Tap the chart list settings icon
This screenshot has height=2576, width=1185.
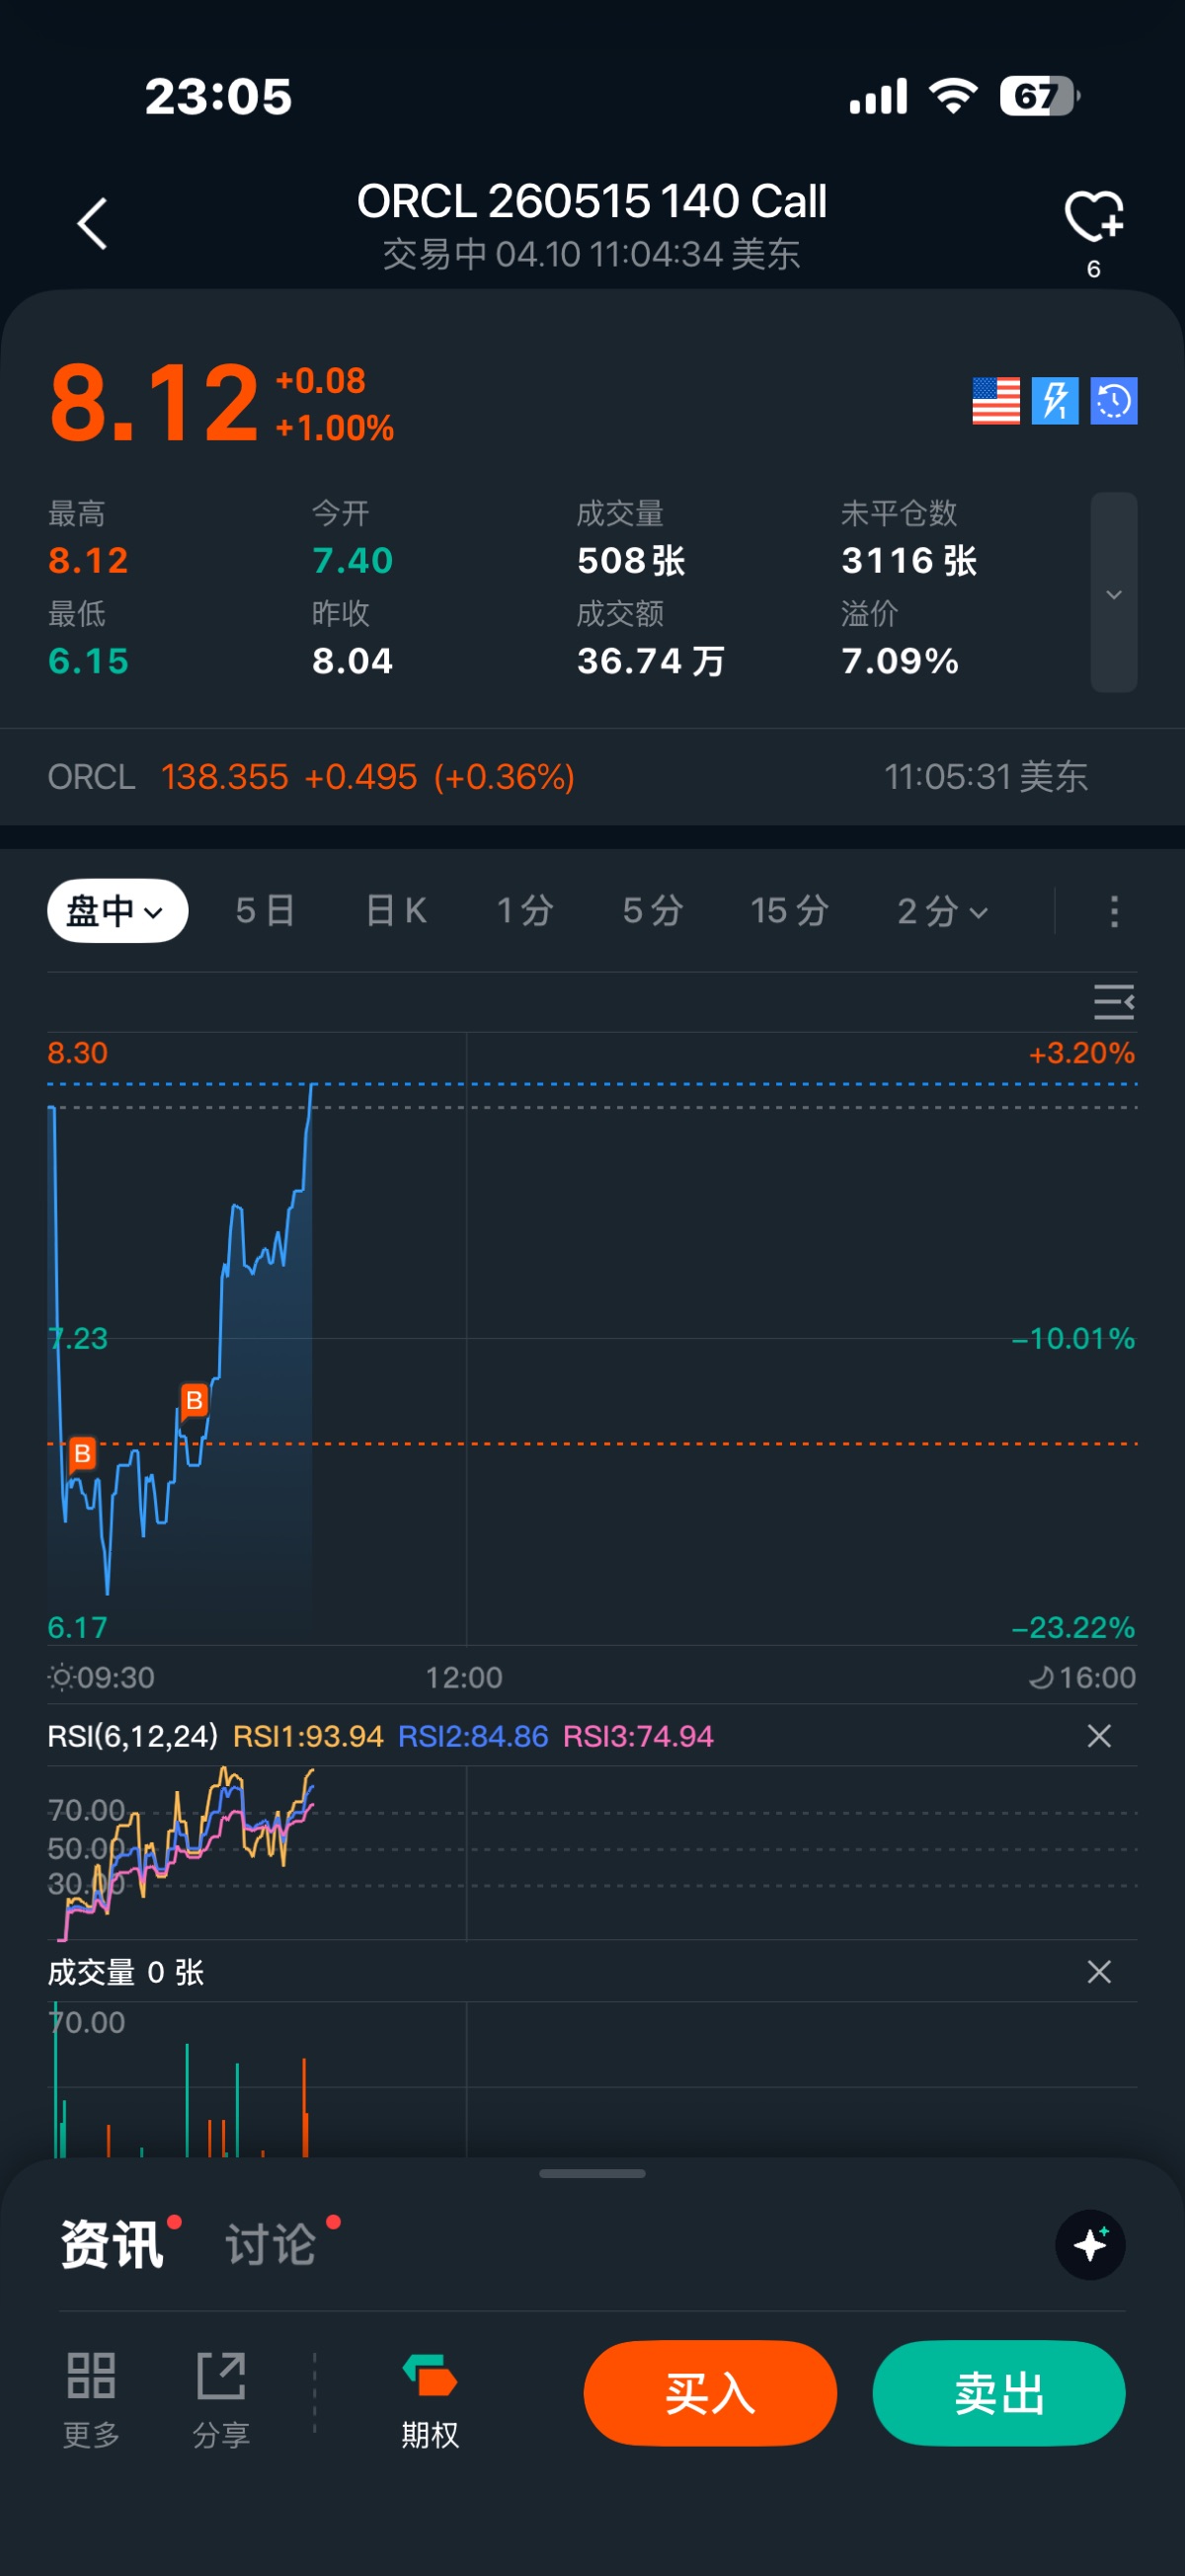[x=1113, y=1002]
